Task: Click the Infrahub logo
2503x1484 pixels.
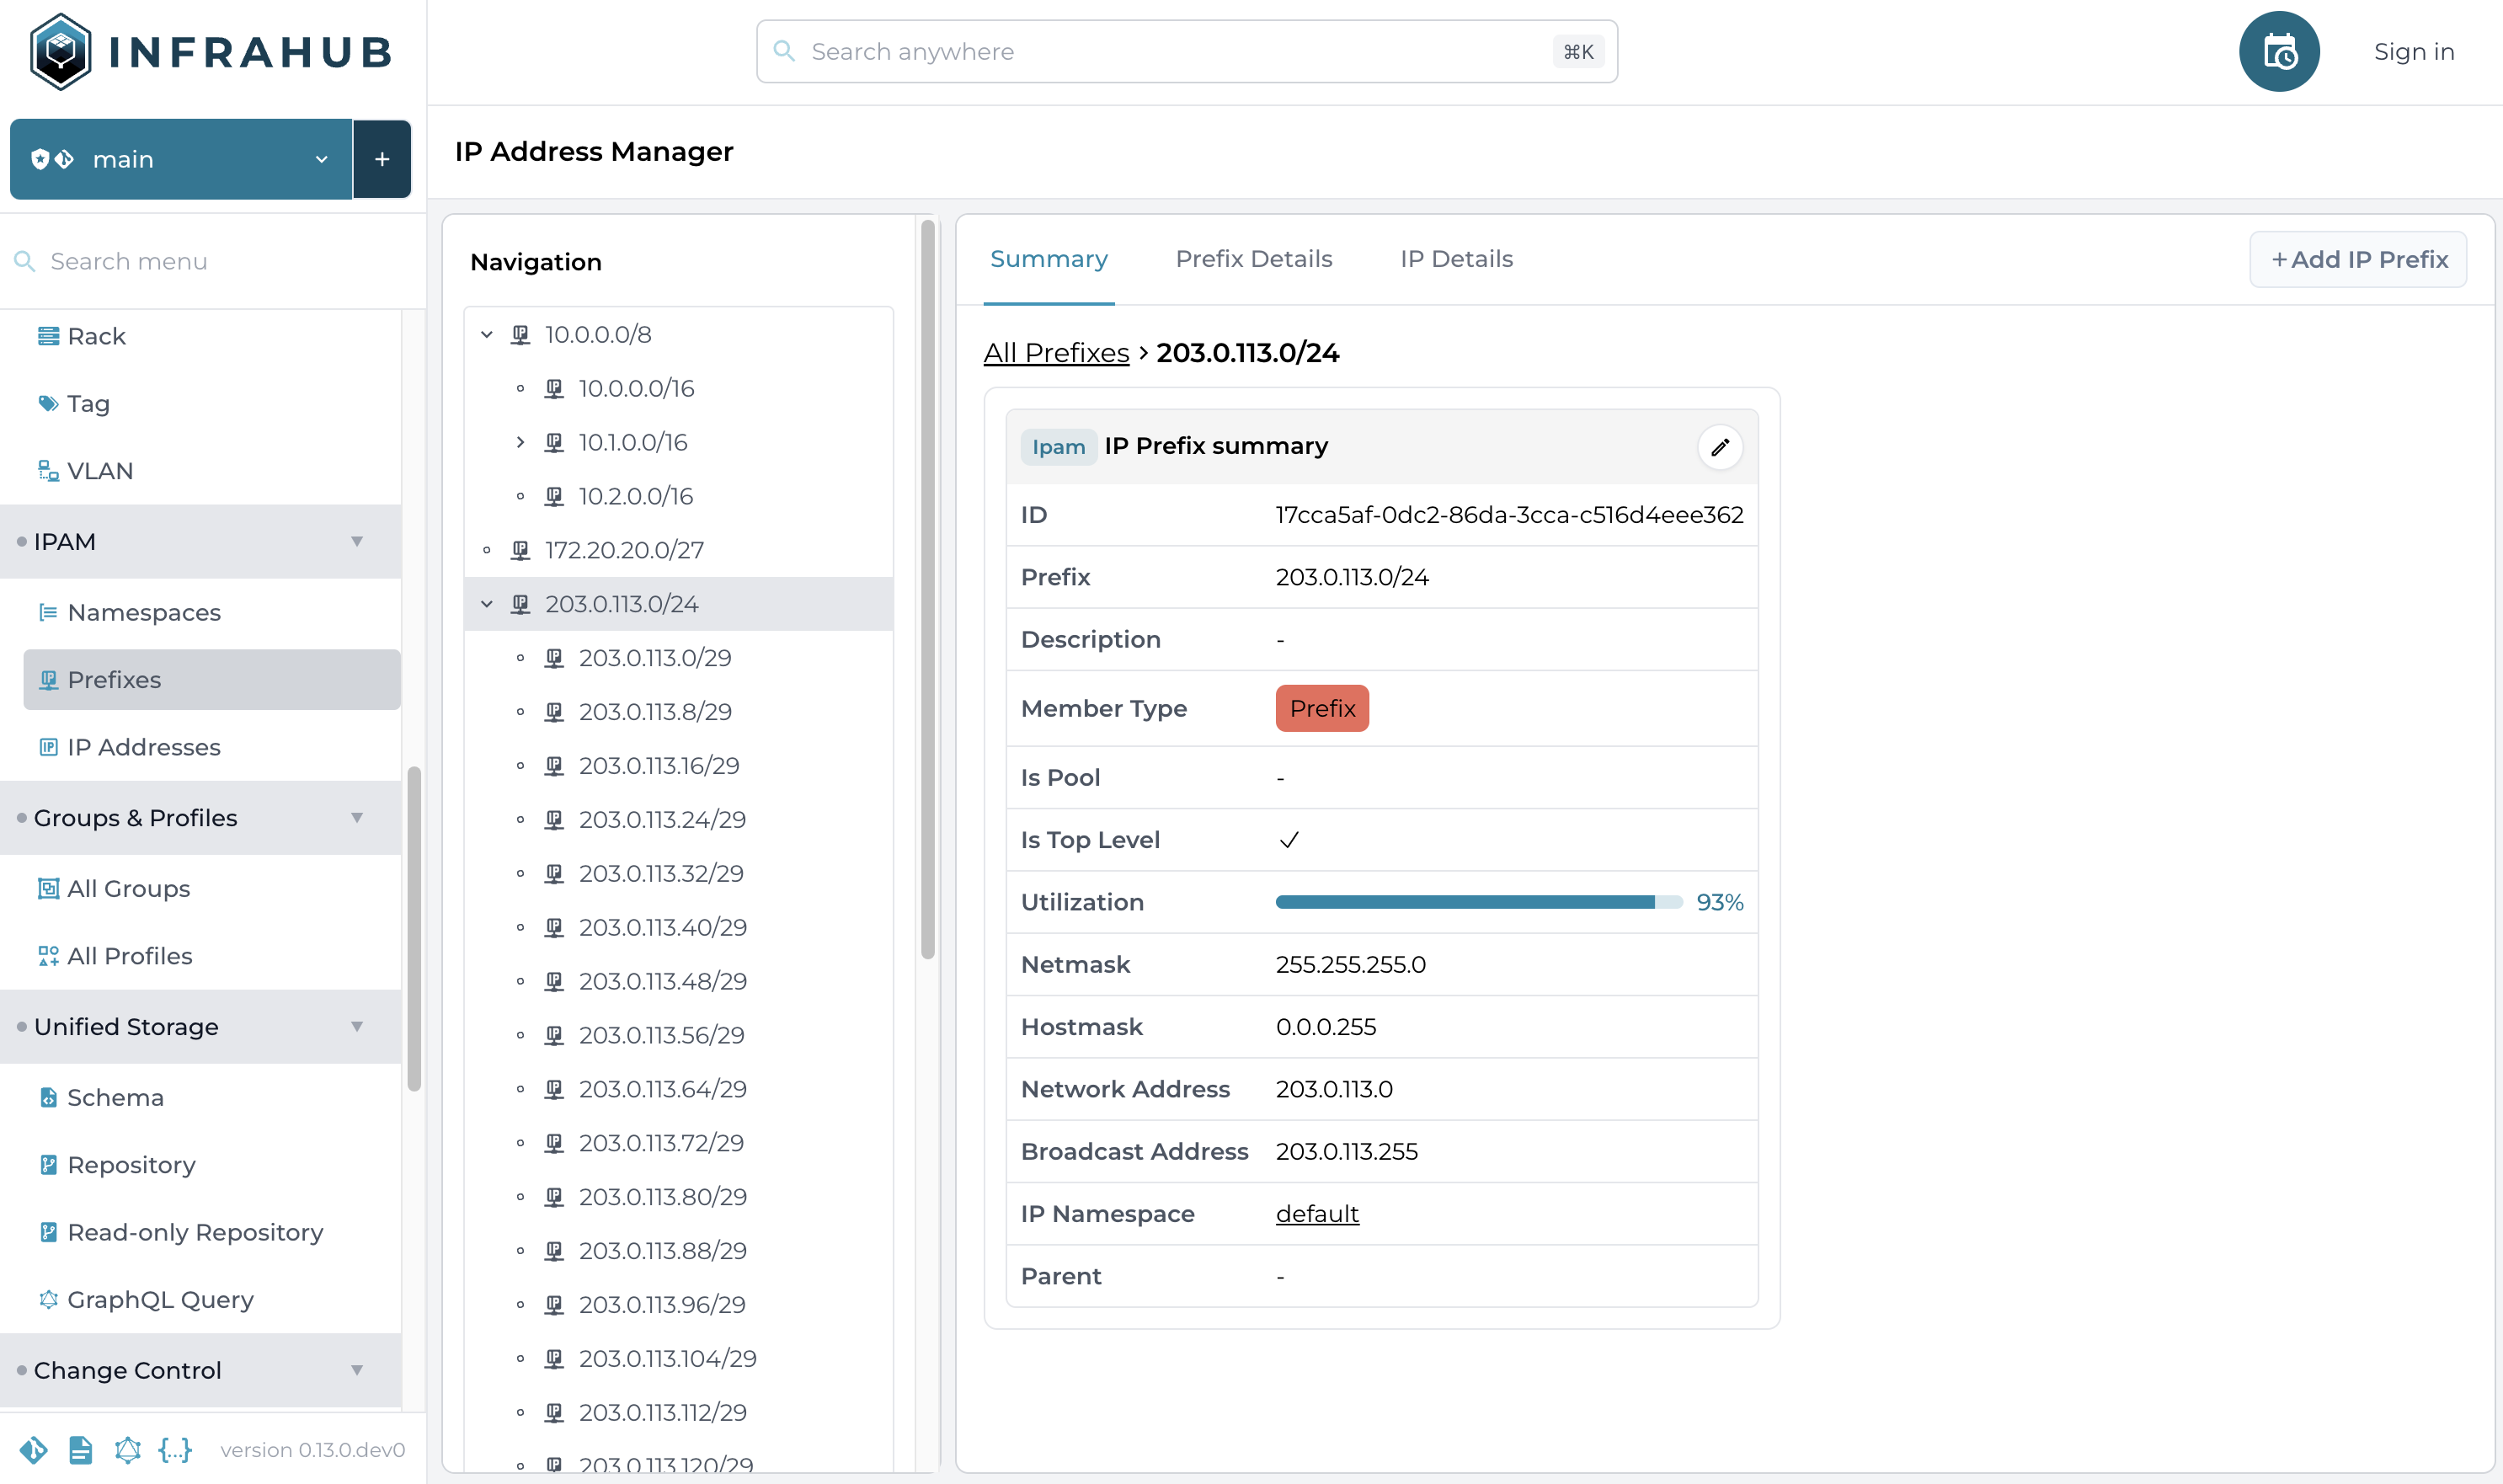Action: 210,52
